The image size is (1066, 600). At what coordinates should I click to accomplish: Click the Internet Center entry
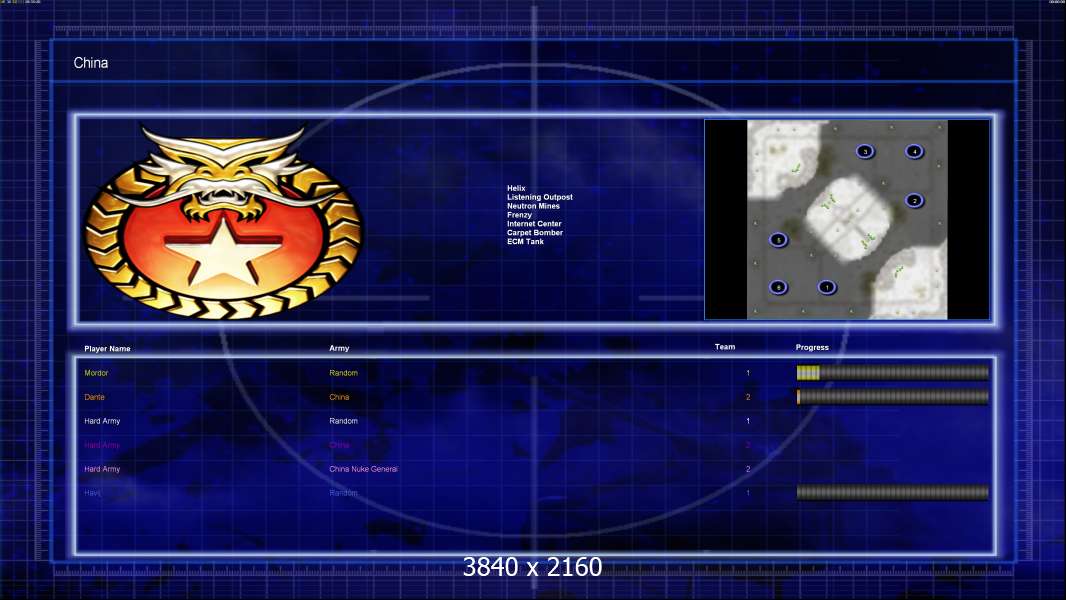coord(534,224)
